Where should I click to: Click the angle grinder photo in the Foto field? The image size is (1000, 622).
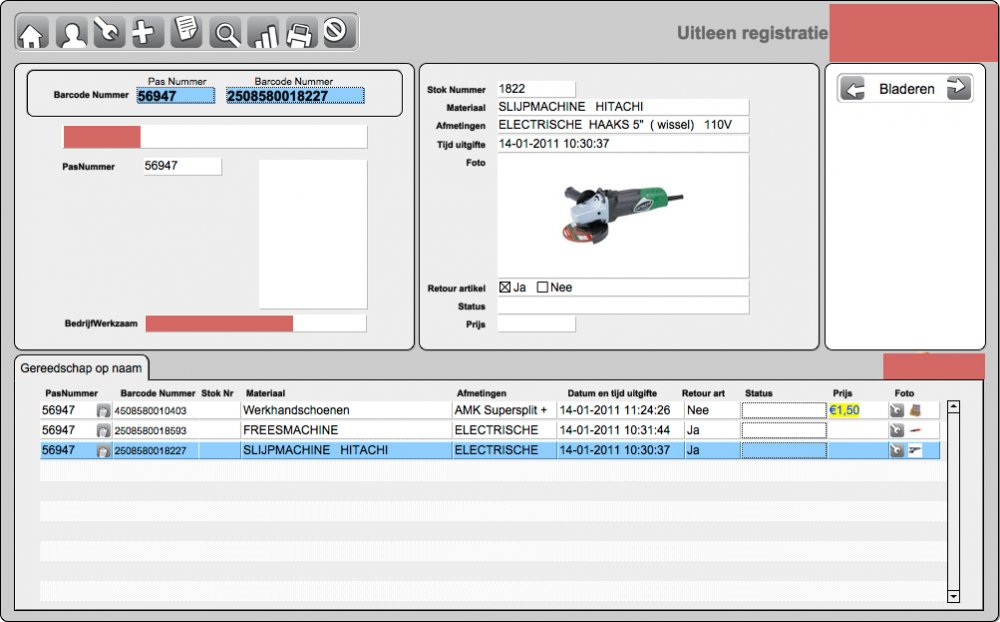(x=622, y=215)
